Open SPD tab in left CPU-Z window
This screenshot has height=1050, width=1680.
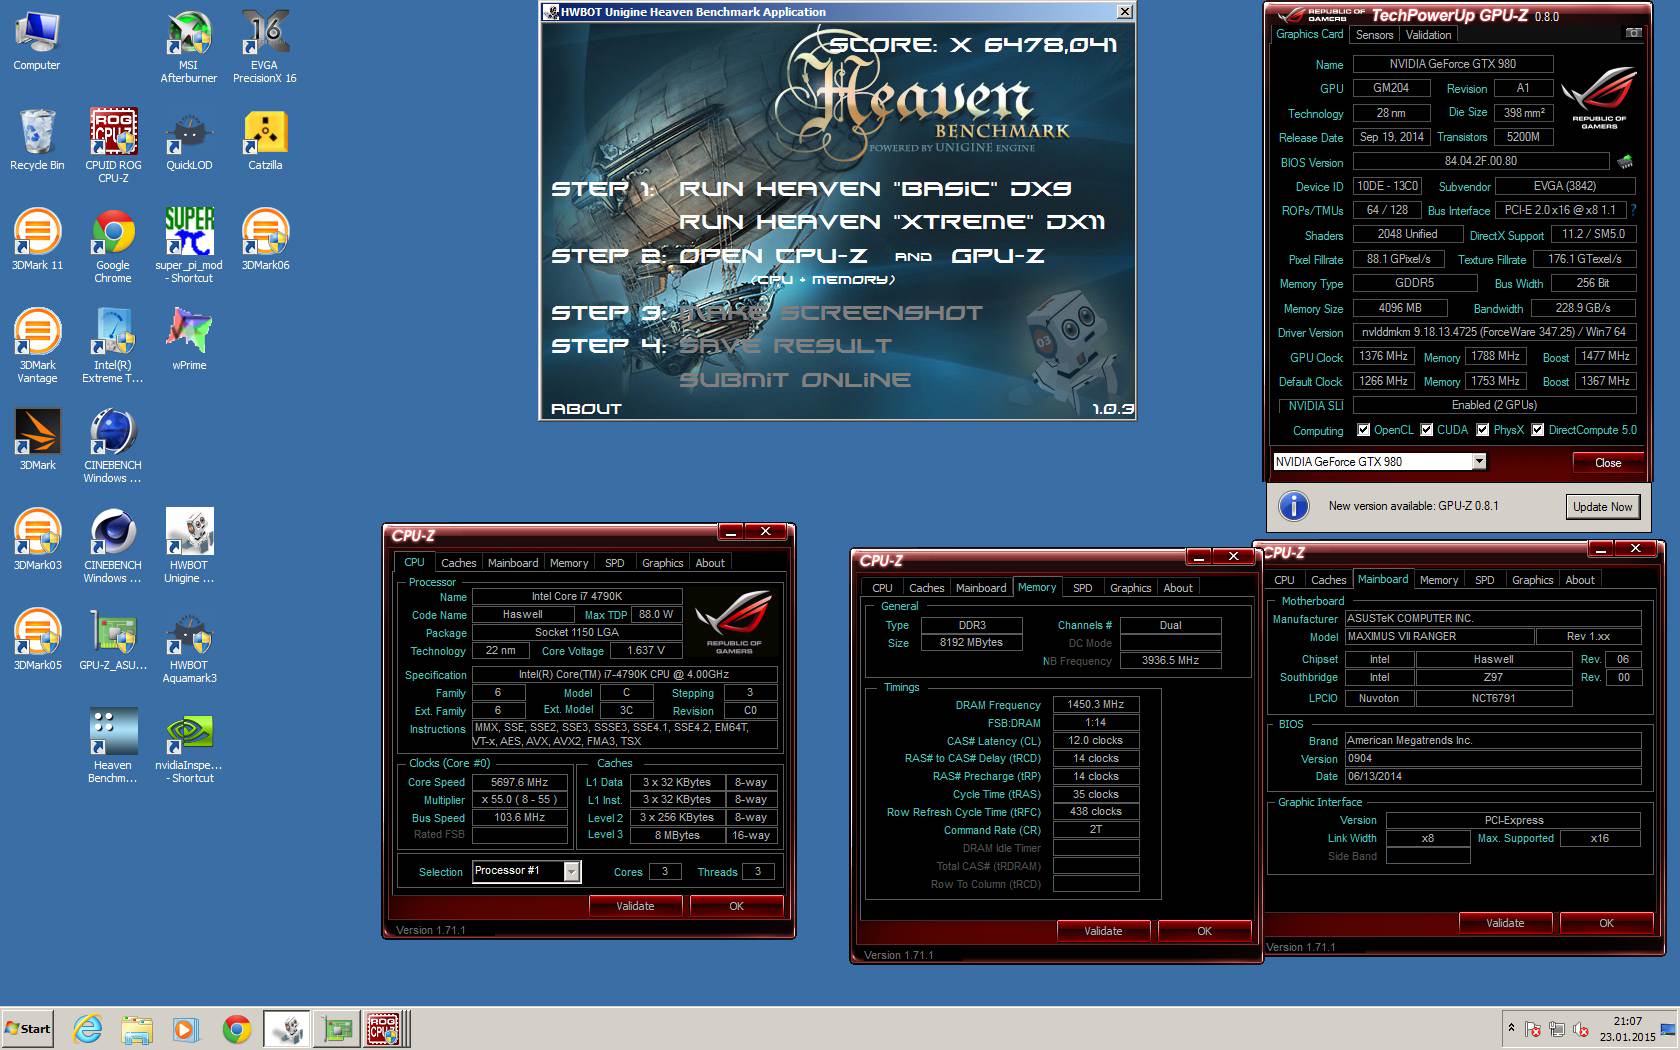click(615, 563)
